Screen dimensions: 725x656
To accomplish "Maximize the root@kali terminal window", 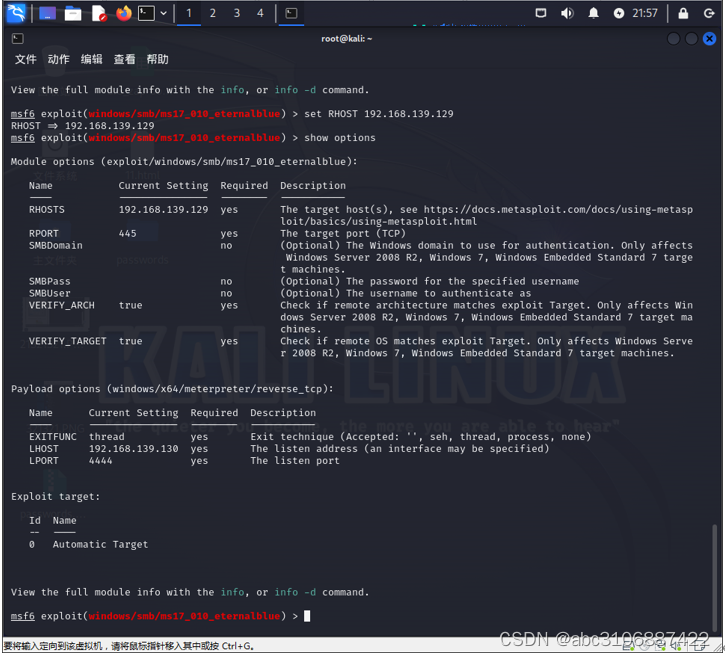I will (x=691, y=39).
